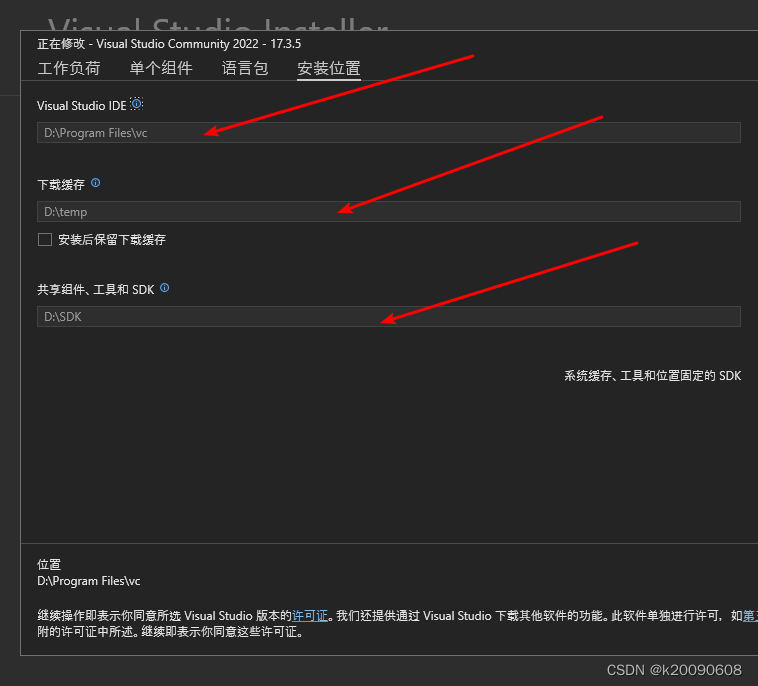The image size is (758, 686).
Task: Click the Visual Studio IDE label
Action: (82, 105)
